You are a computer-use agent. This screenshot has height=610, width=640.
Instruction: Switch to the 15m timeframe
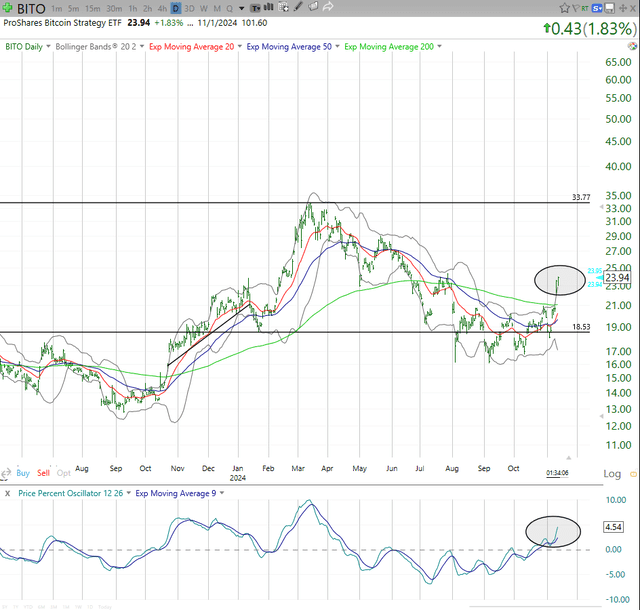coord(93,9)
